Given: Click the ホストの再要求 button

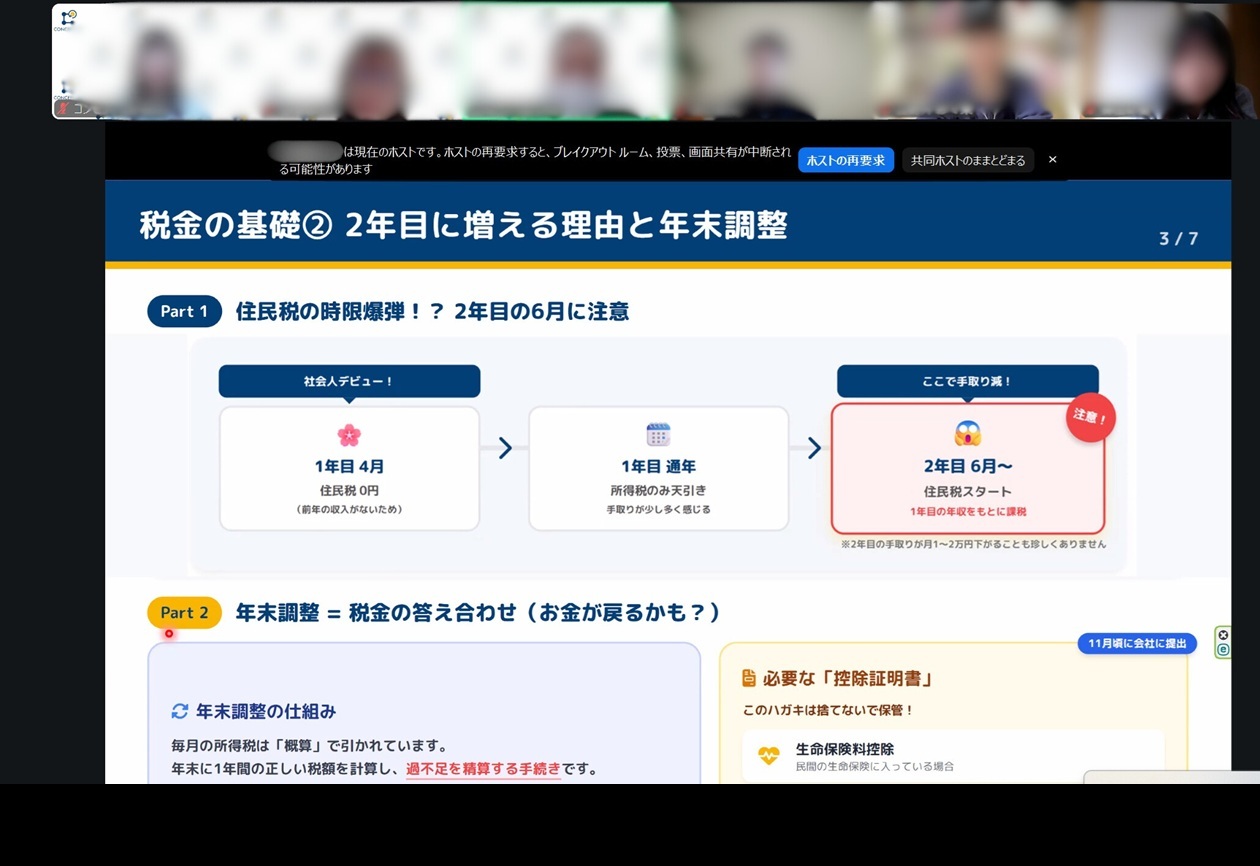Looking at the screenshot, I should pos(845,160).
